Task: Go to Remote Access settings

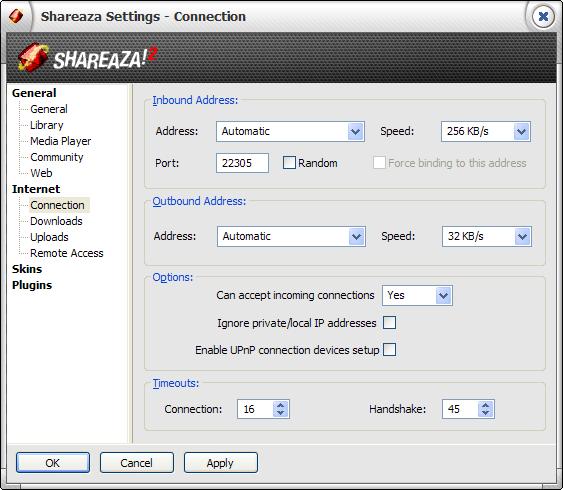Action: tap(67, 253)
